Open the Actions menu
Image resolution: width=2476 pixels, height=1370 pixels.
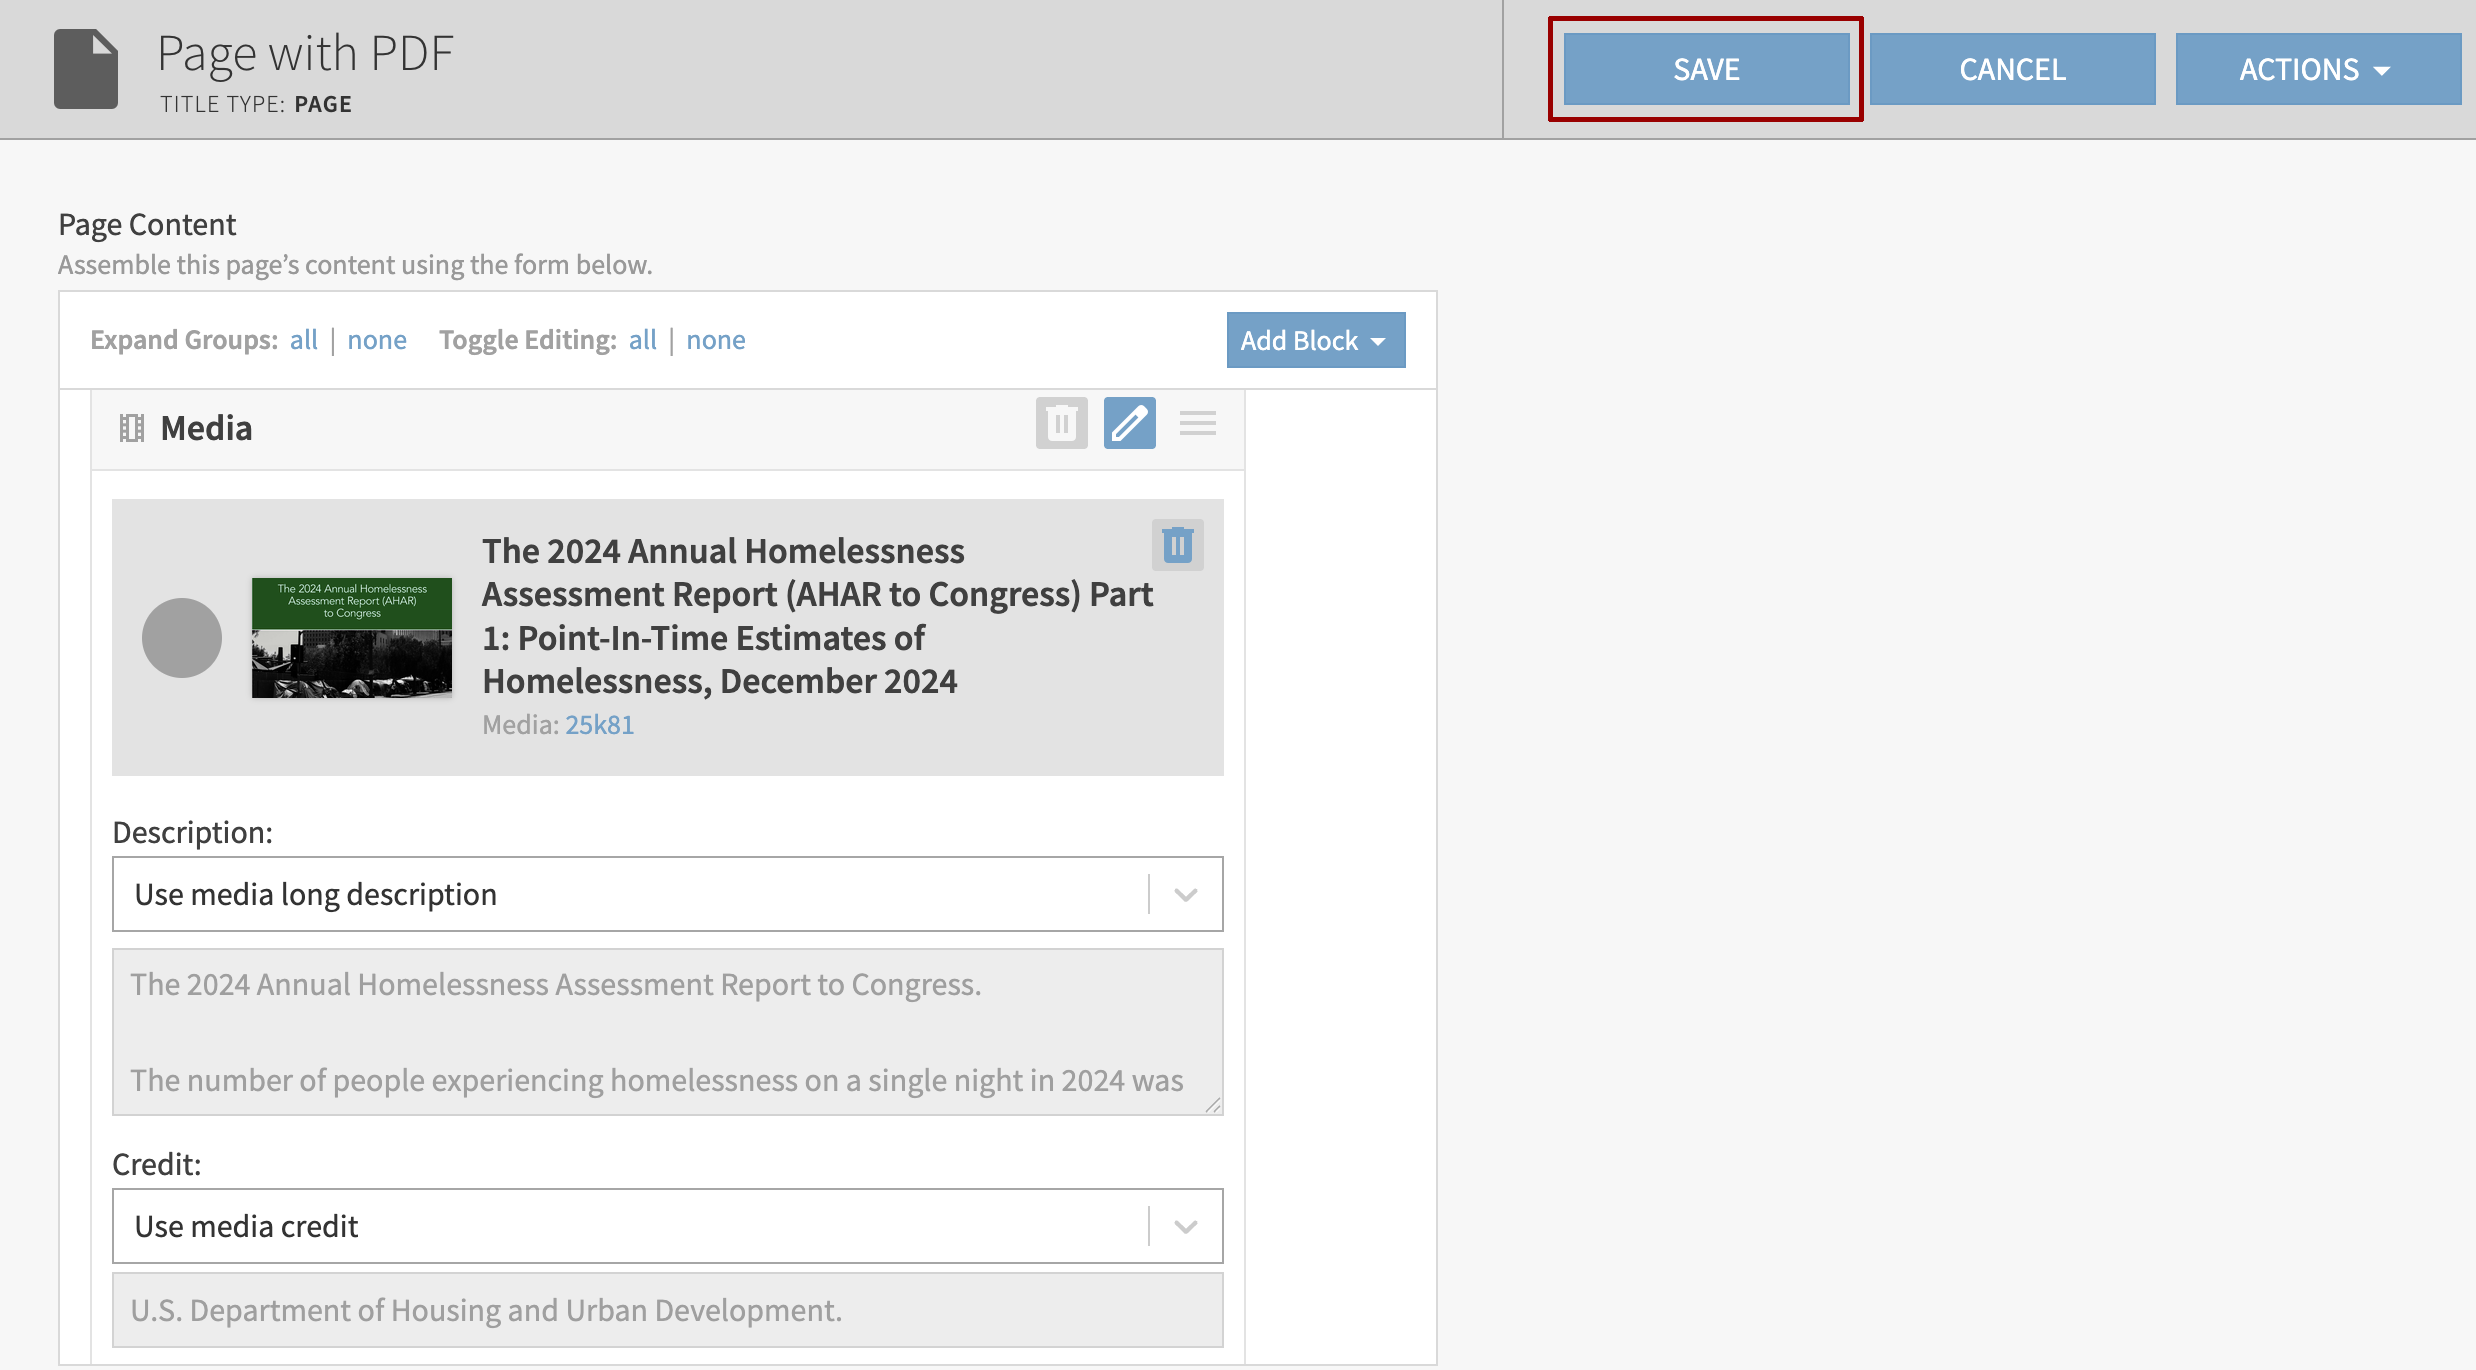click(x=2317, y=69)
